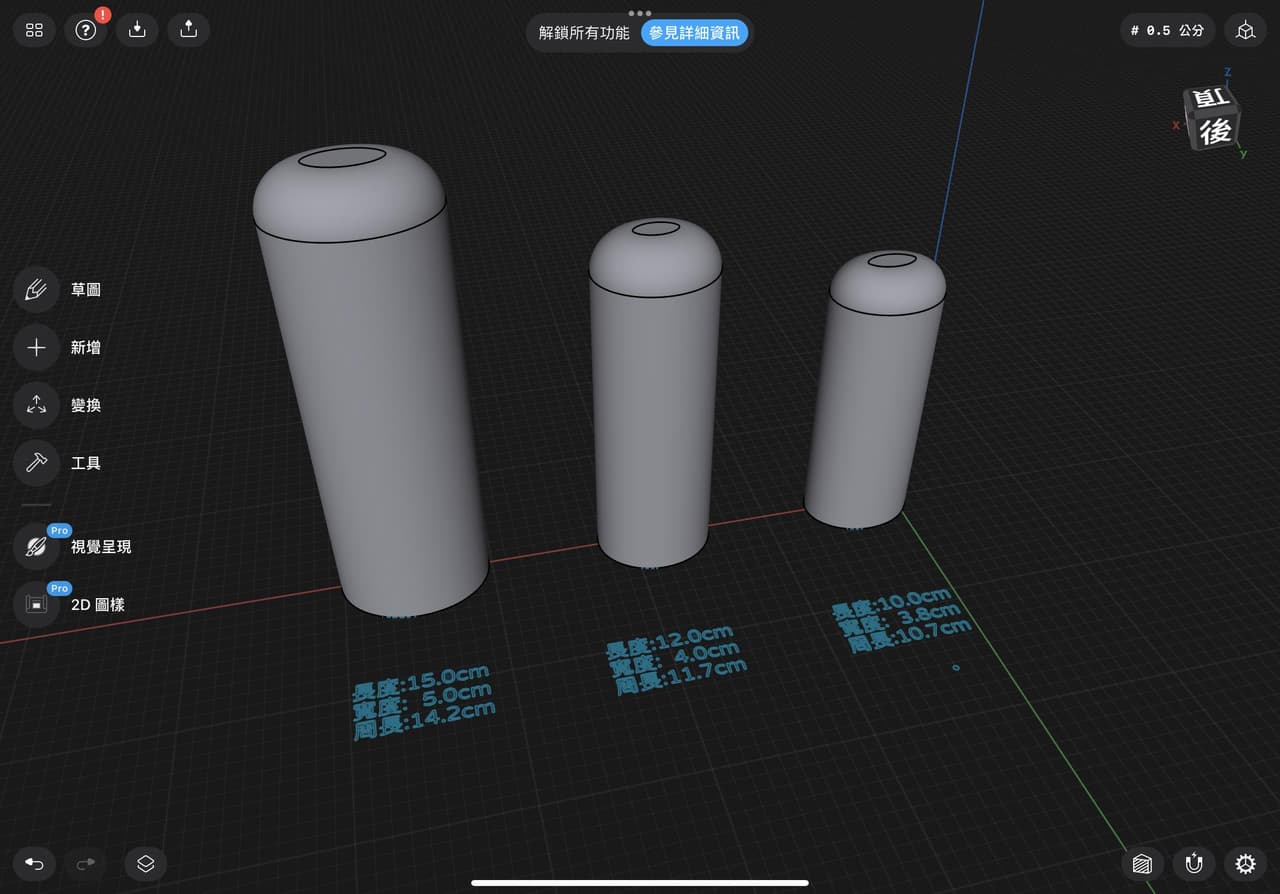
Task: Open the 變換 transform tool icon
Action: (x=36, y=406)
